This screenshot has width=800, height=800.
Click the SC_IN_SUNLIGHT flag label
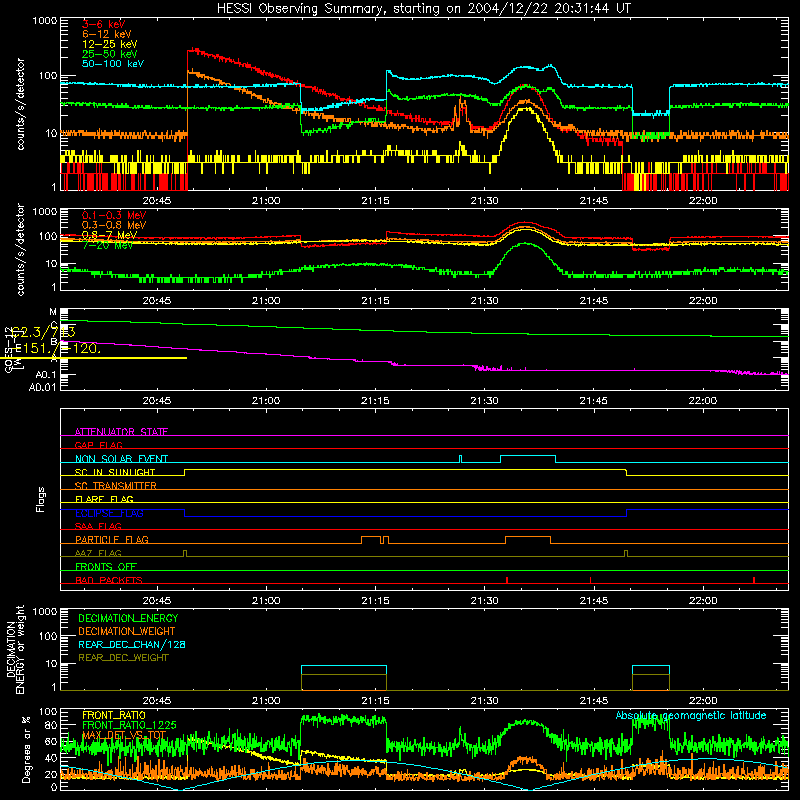tap(115, 472)
